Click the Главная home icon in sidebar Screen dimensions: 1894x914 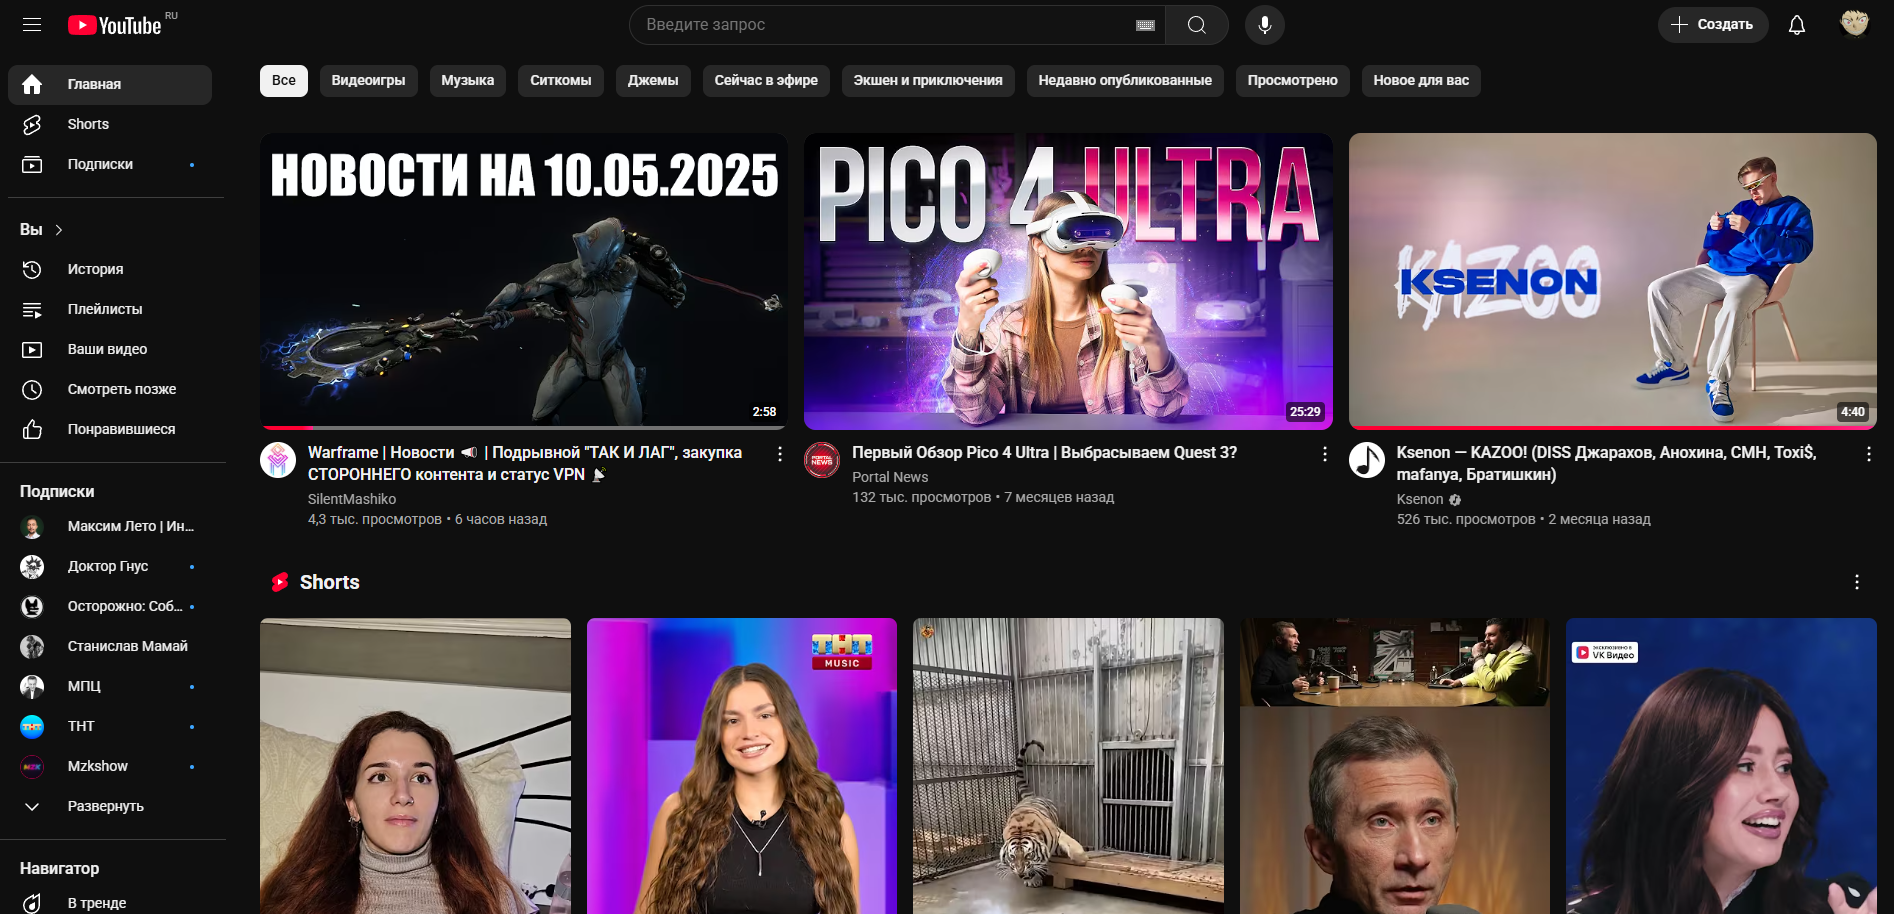pyautogui.click(x=32, y=84)
